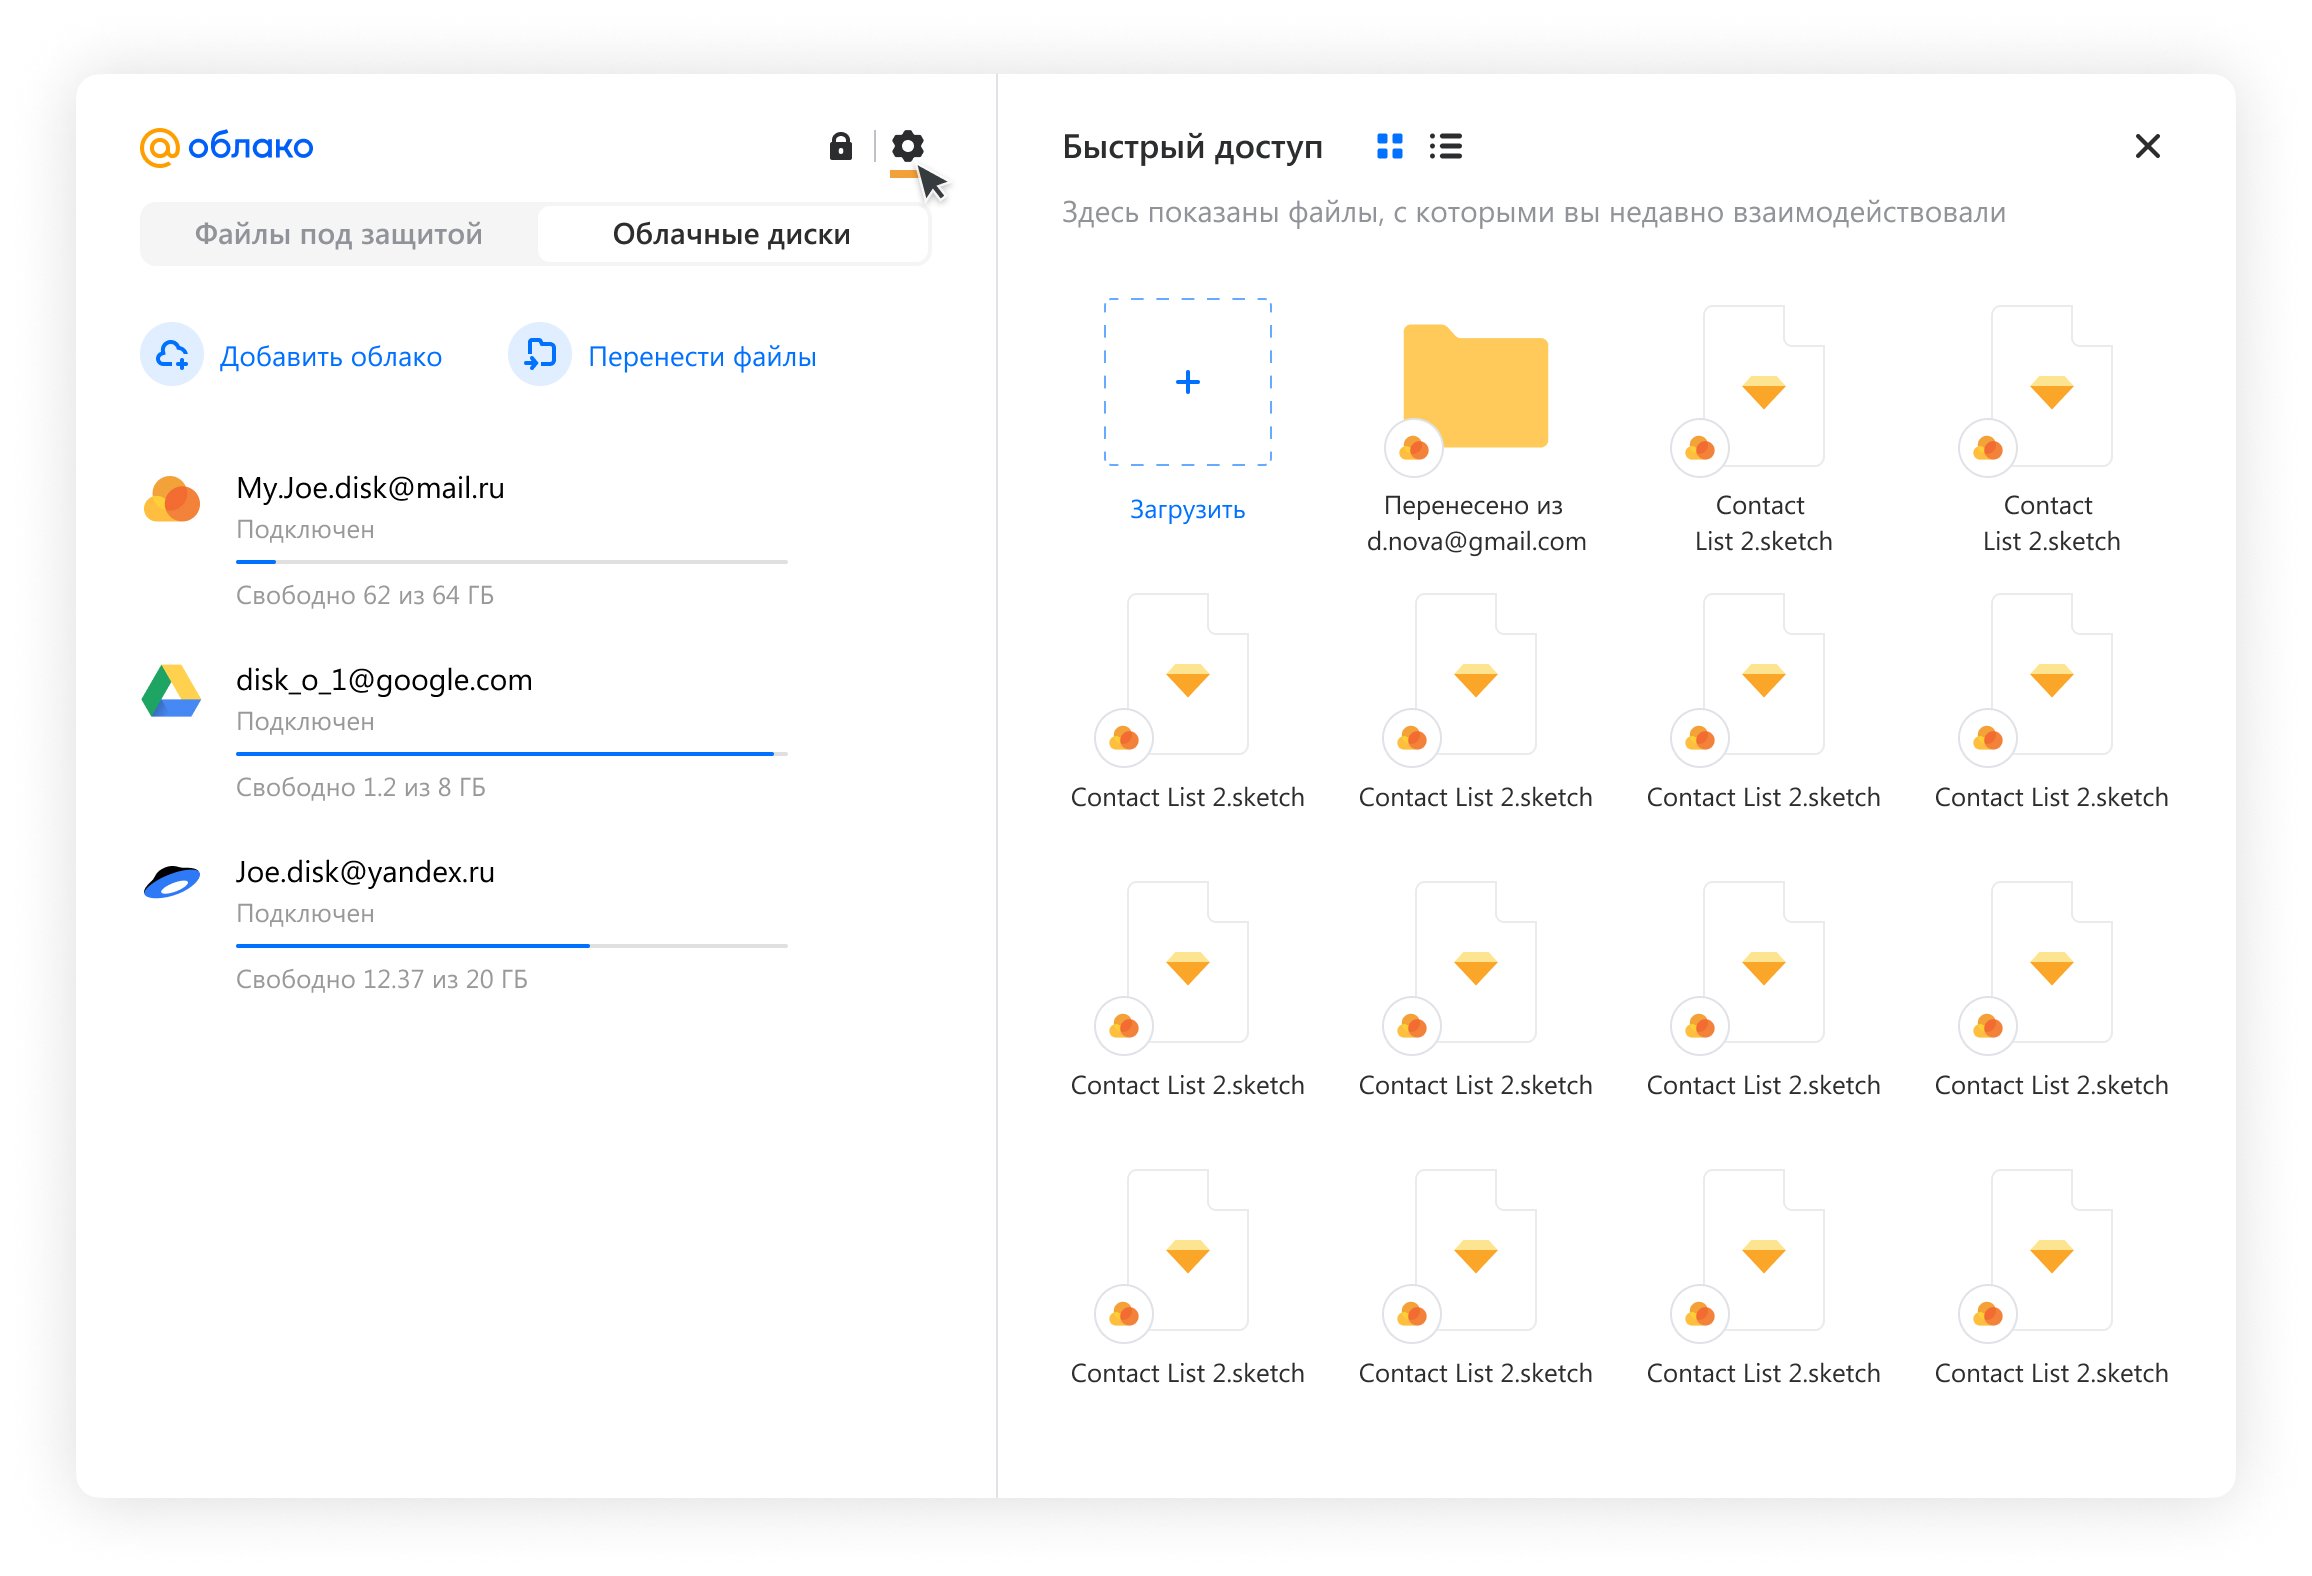Switch to list view layout
The height and width of the screenshot is (1576, 2312).
(x=1445, y=146)
